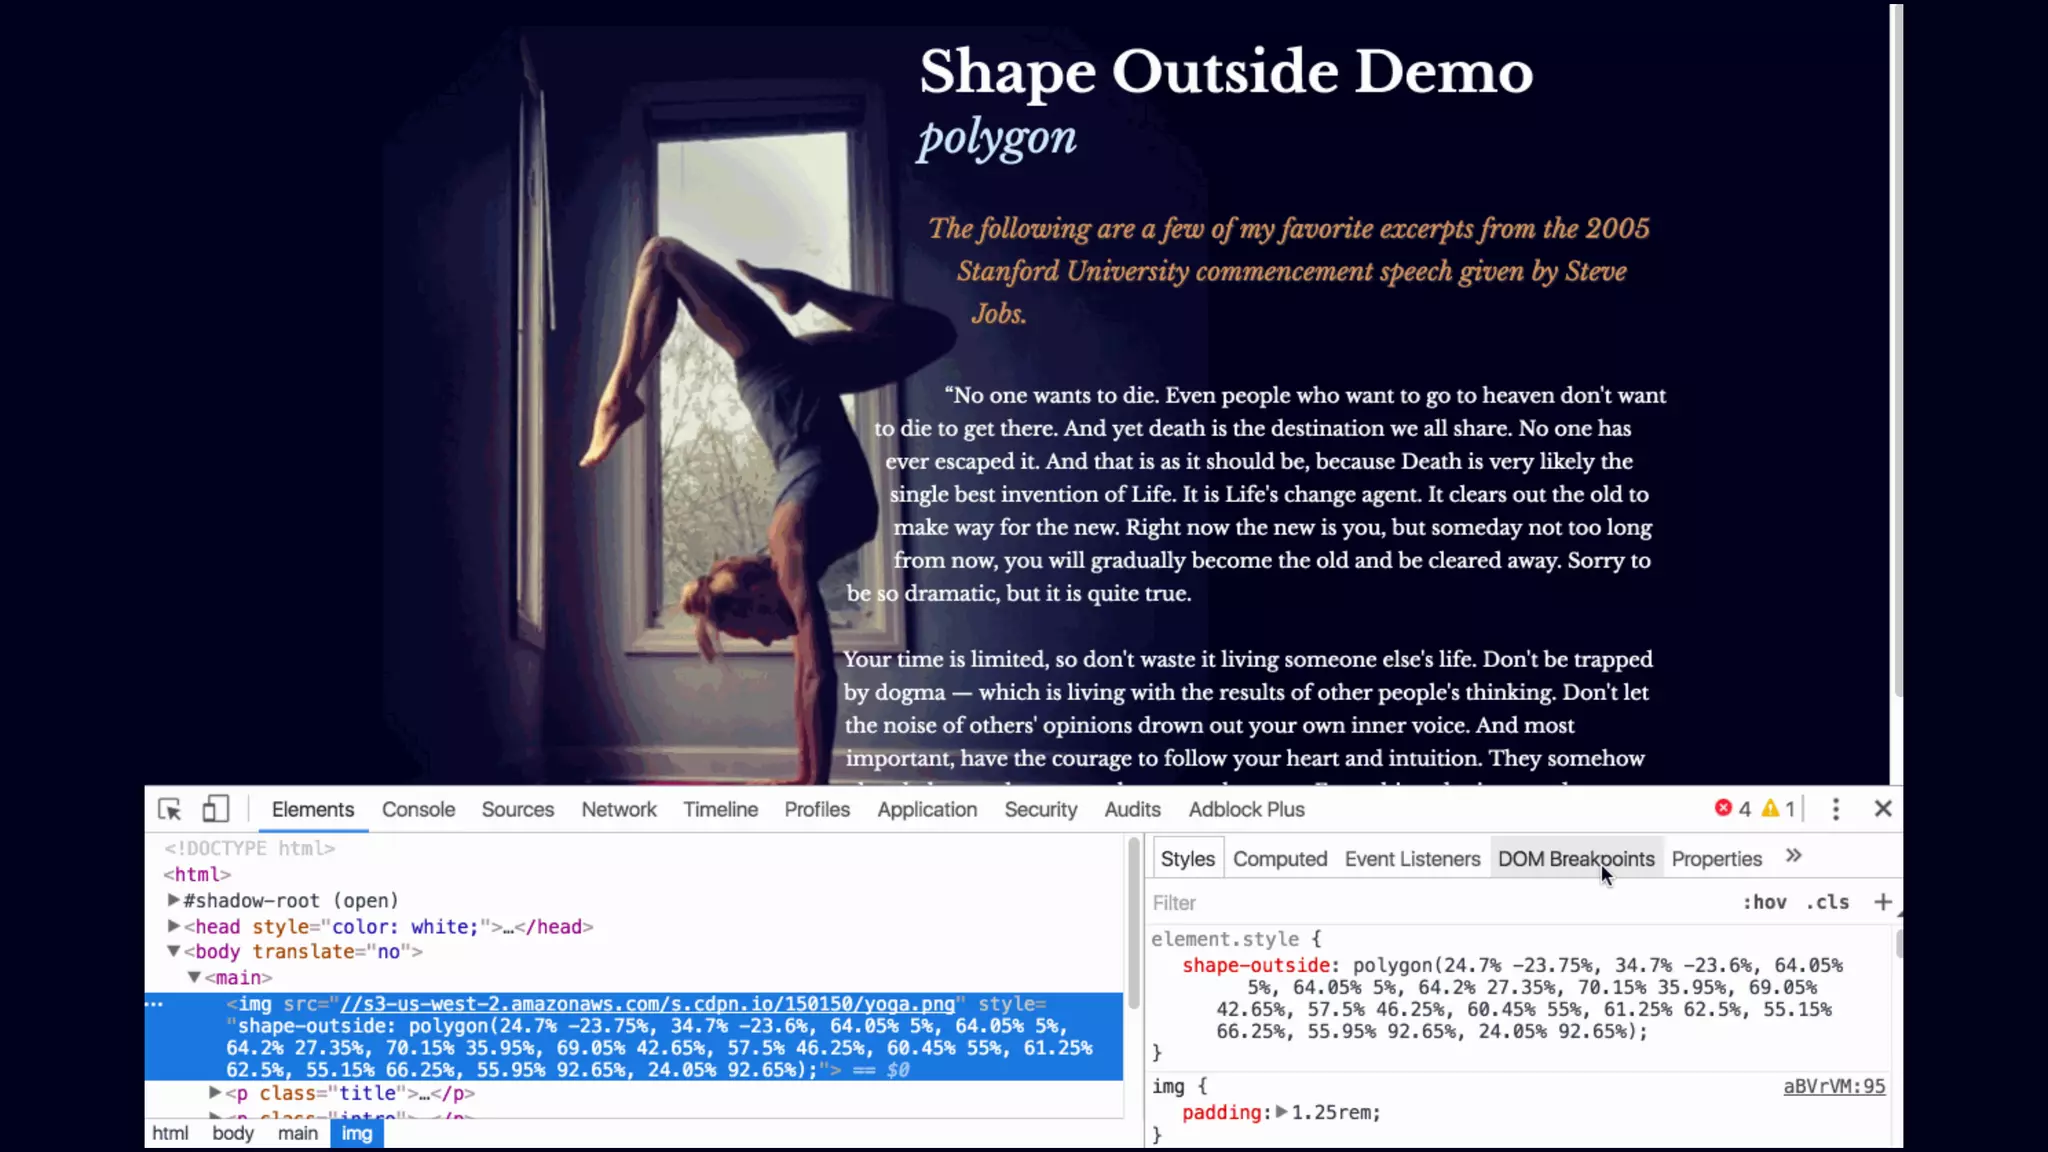Toggle the .cls class editor
Screen dimensions: 2048x1152
pyautogui.click(x=1827, y=902)
